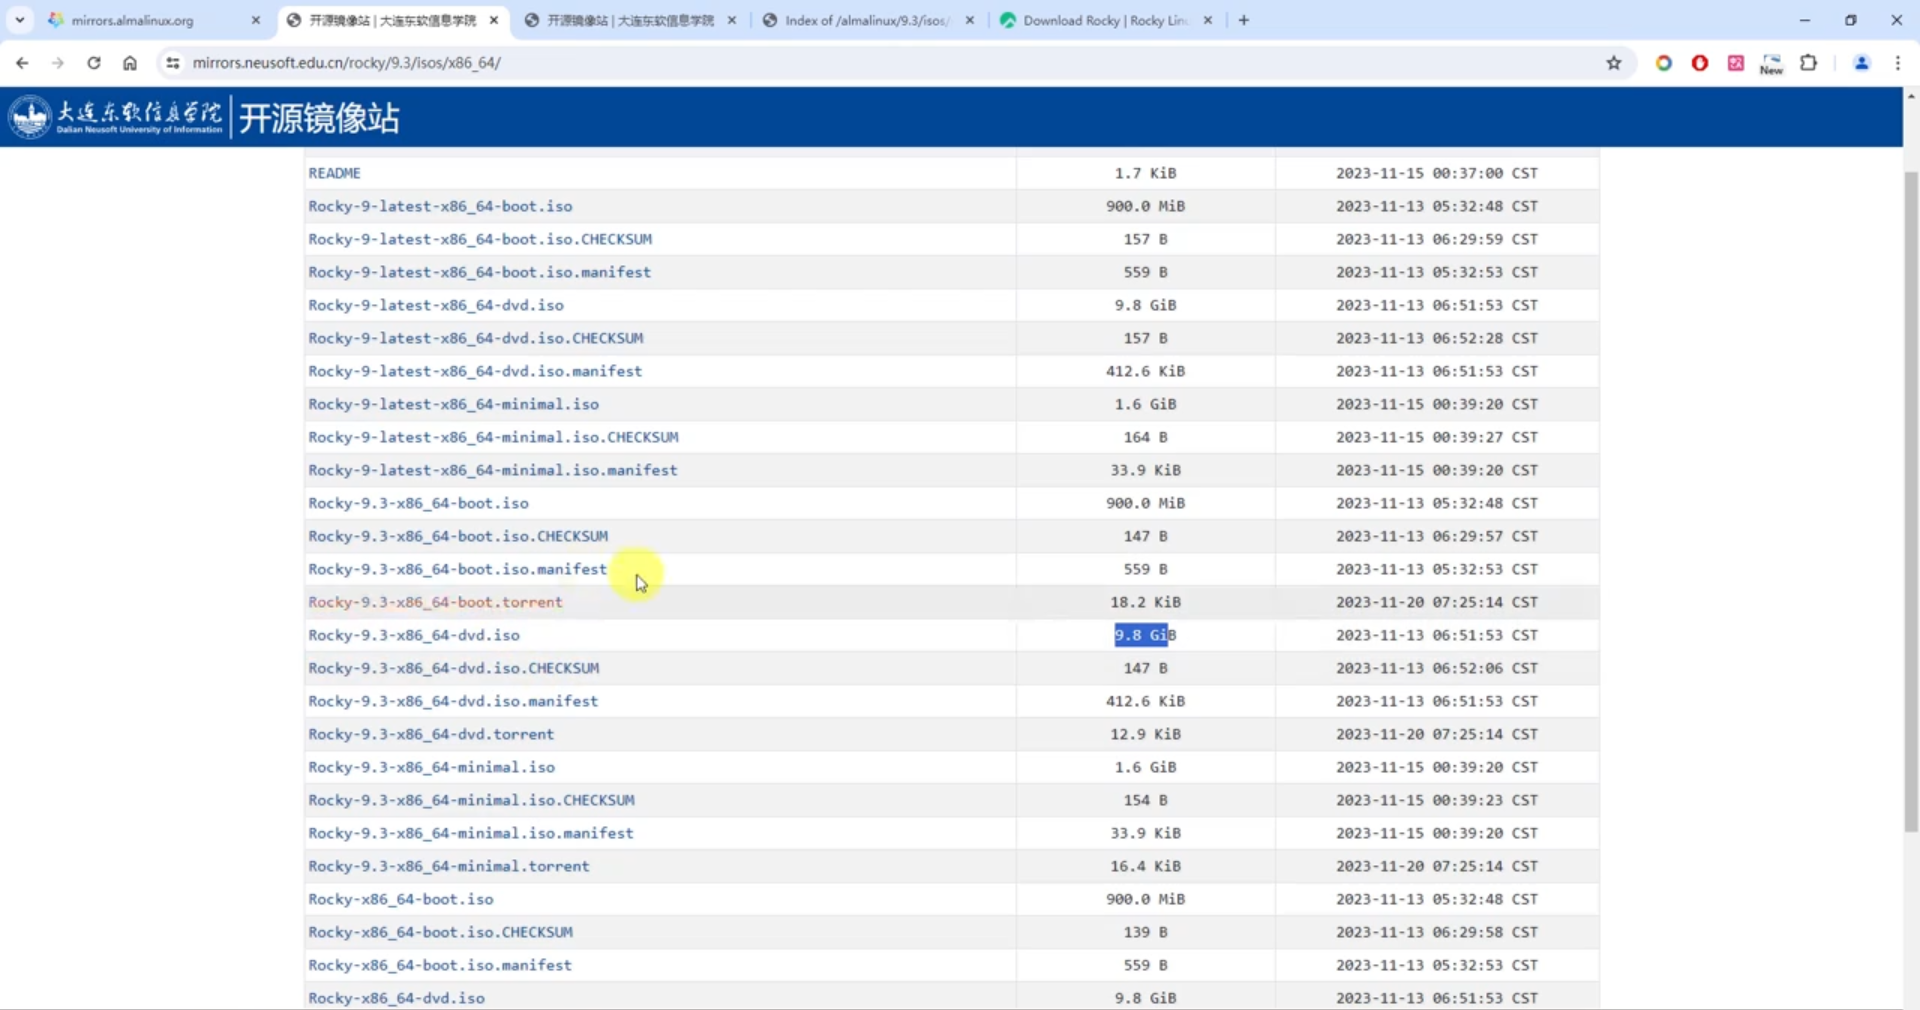Download Rocky-9.3-x86_64-boot.iso
This screenshot has height=1010, width=1920.
(x=418, y=503)
